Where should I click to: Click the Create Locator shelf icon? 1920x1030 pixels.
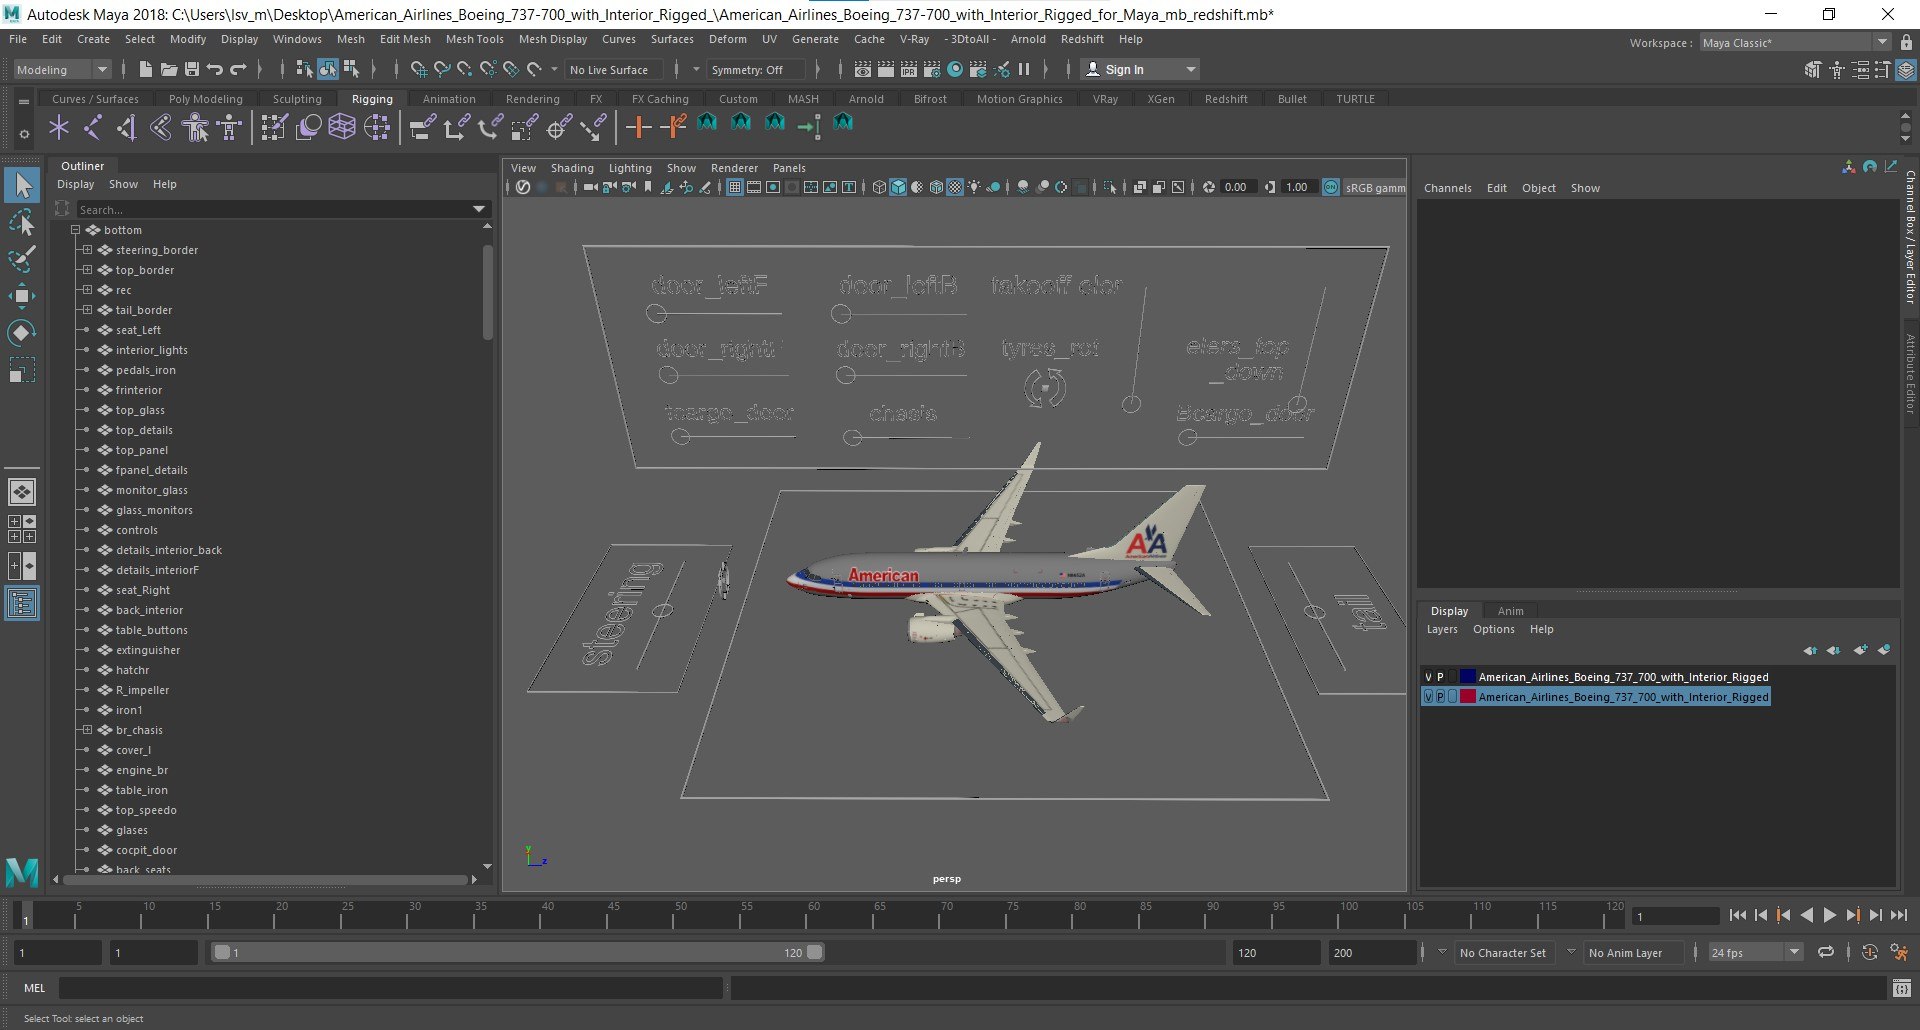pyautogui.click(x=59, y=127)
